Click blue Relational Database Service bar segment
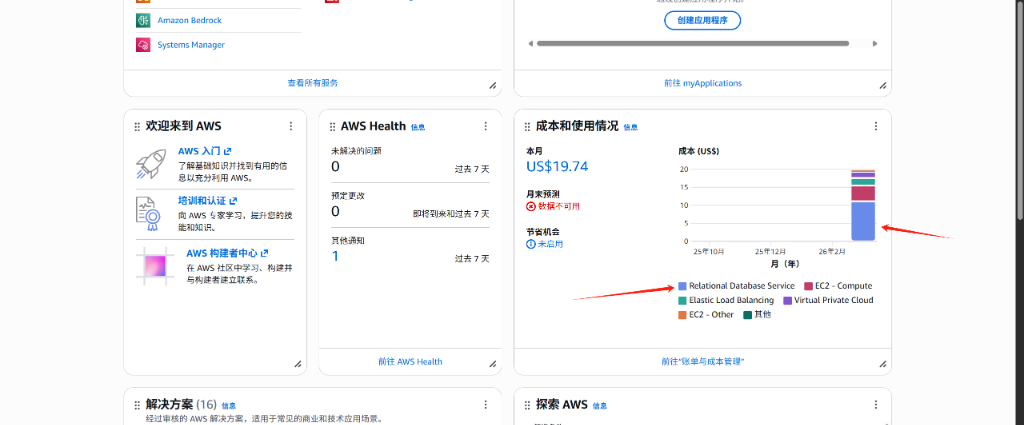Screen dimensions: 1024x425 [x=863, y=221]
